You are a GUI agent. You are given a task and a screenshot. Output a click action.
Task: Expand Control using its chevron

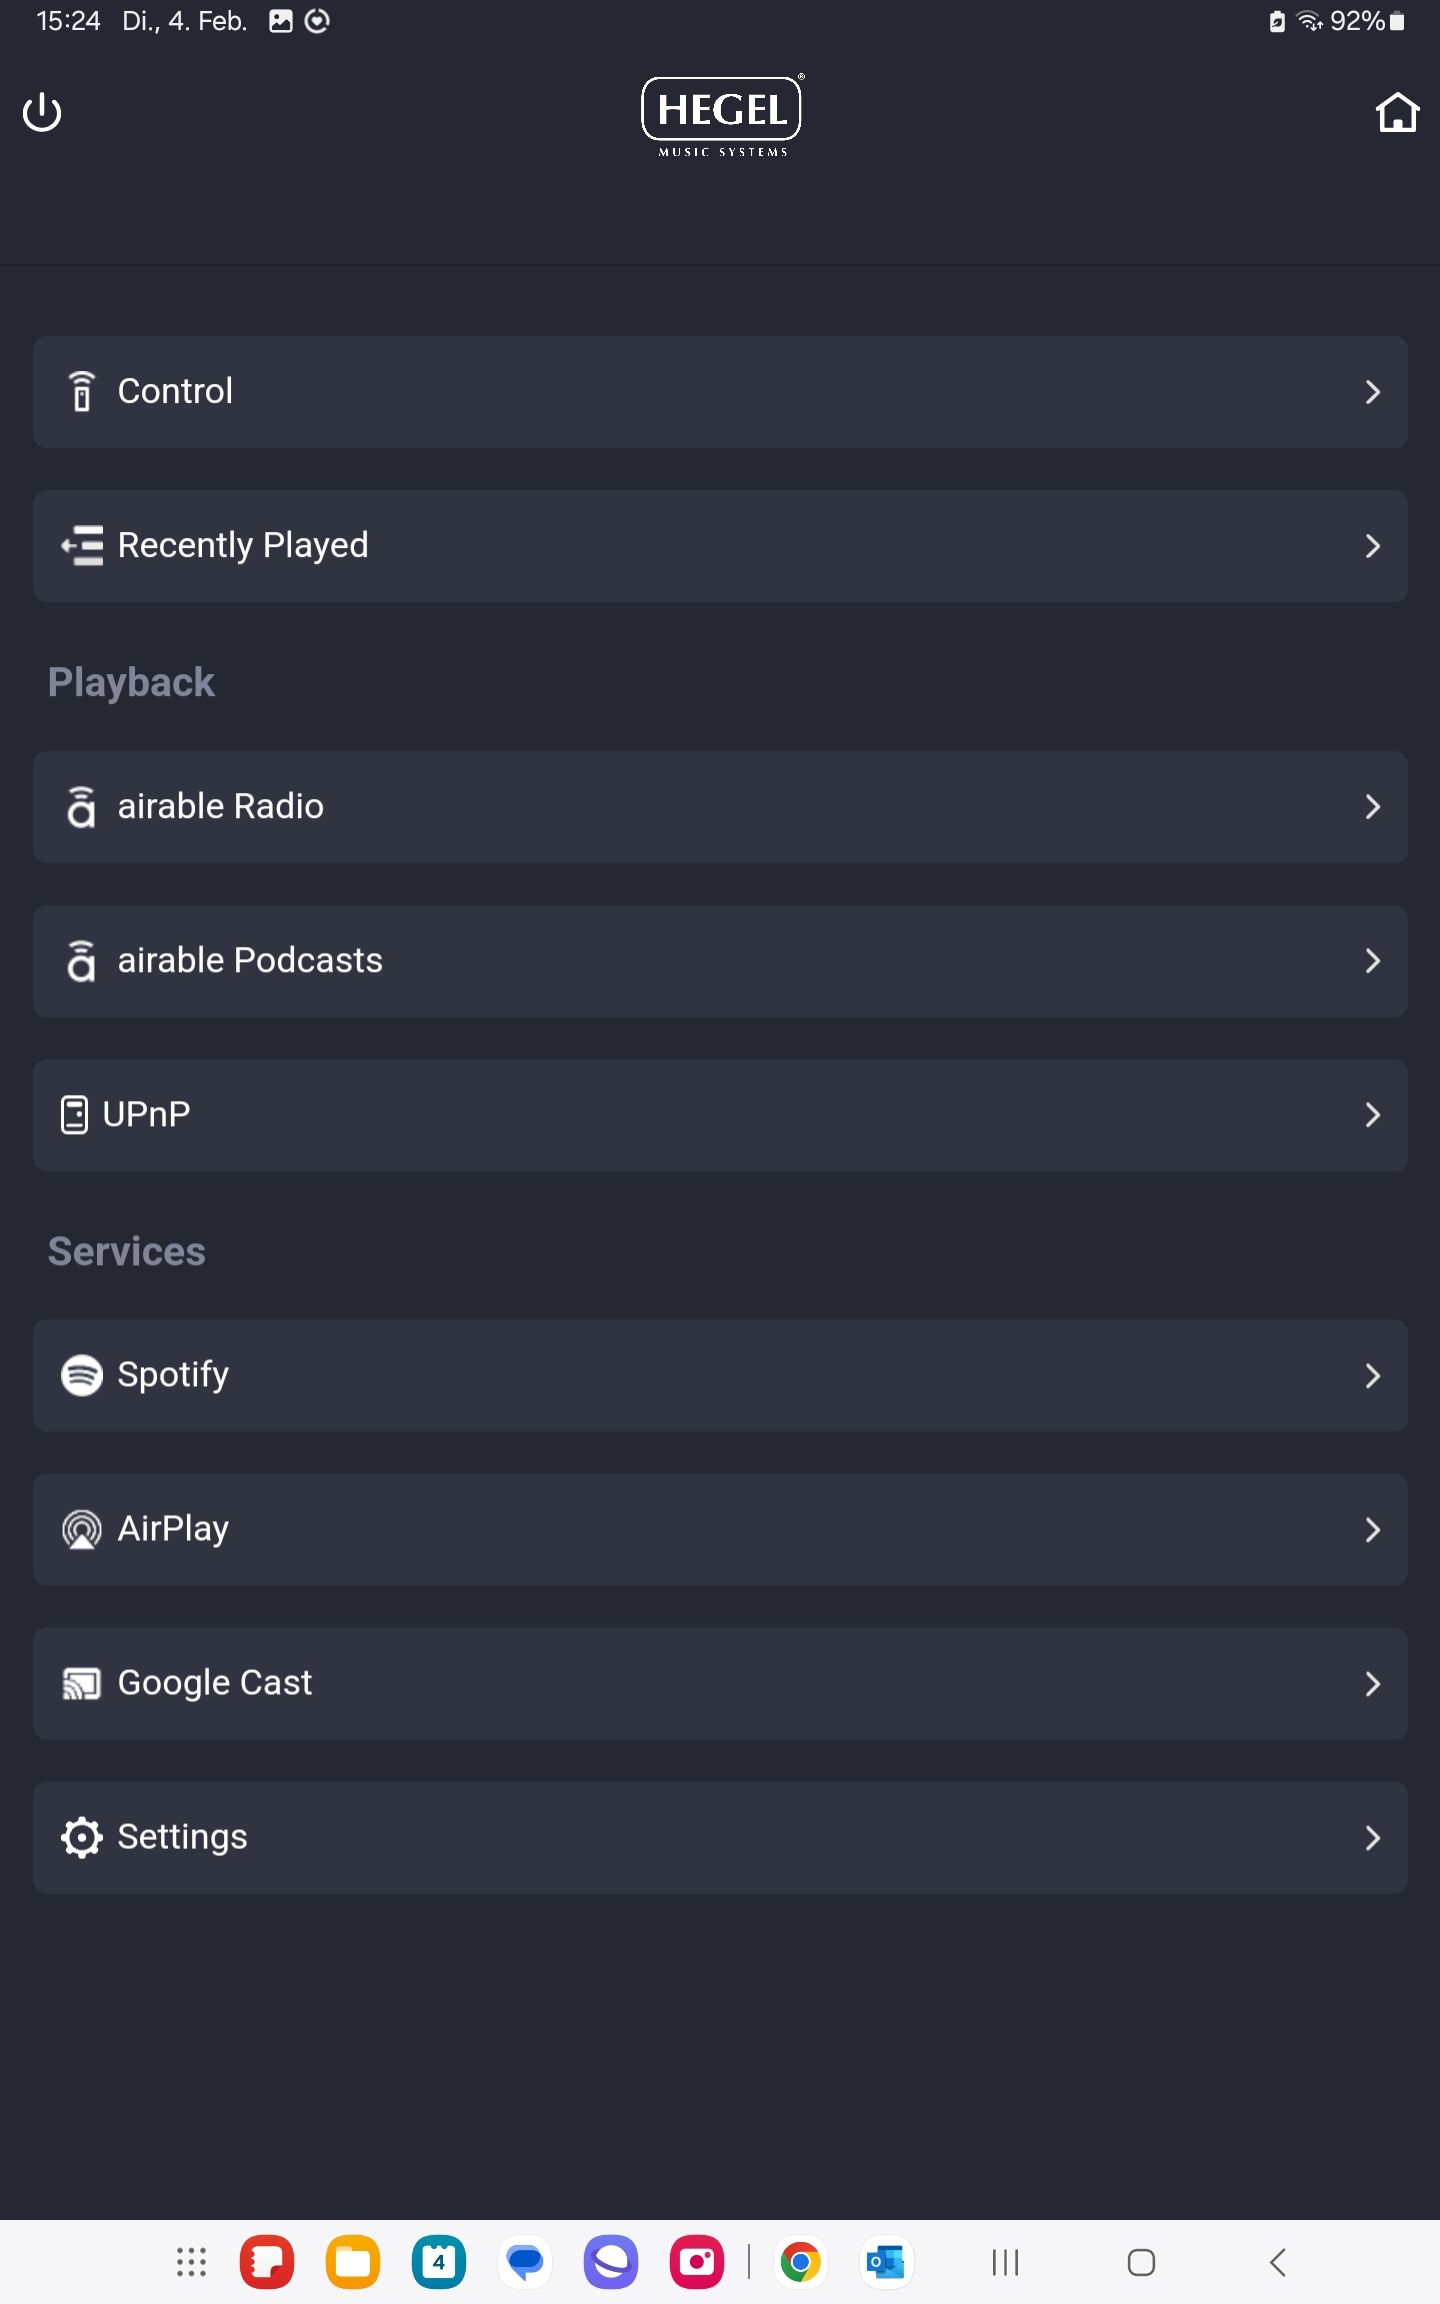point(1372,392)
